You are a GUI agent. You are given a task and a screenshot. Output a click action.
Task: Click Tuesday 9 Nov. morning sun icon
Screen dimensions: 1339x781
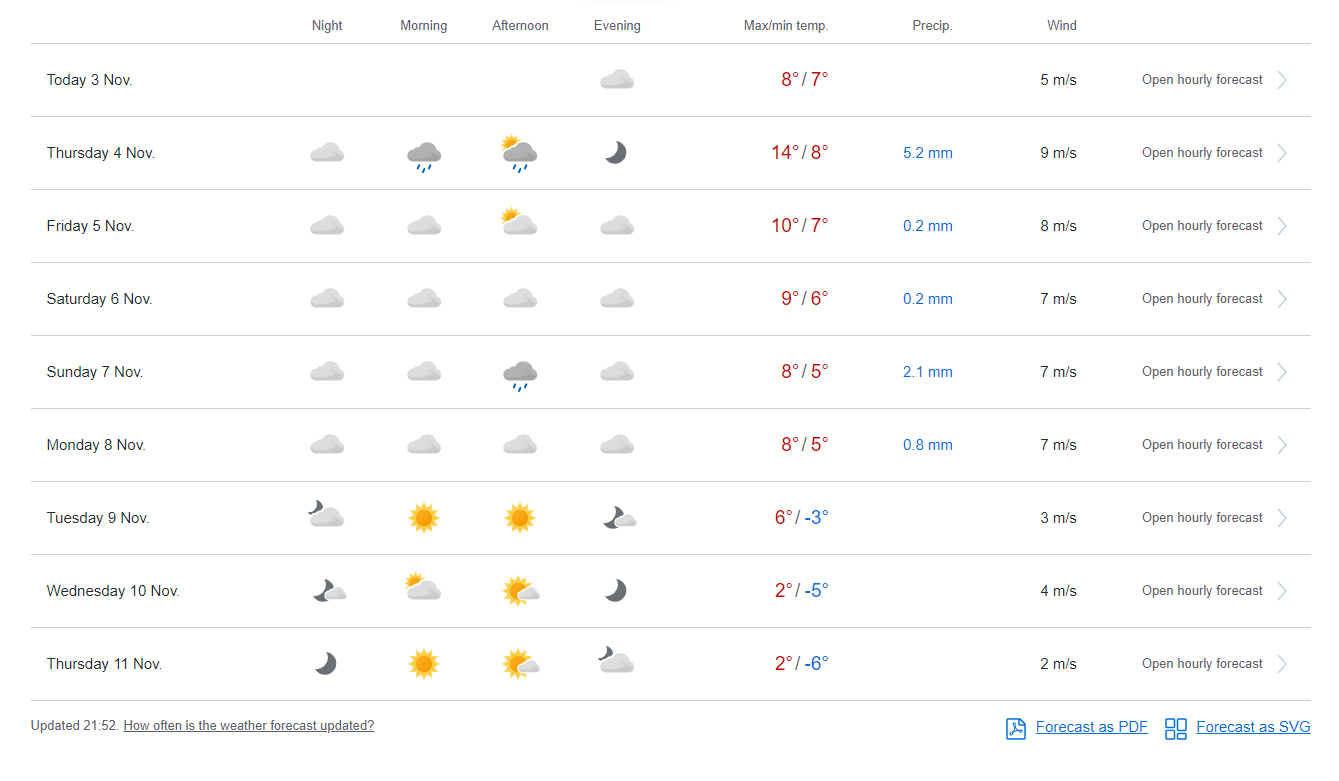pos(424,518)
